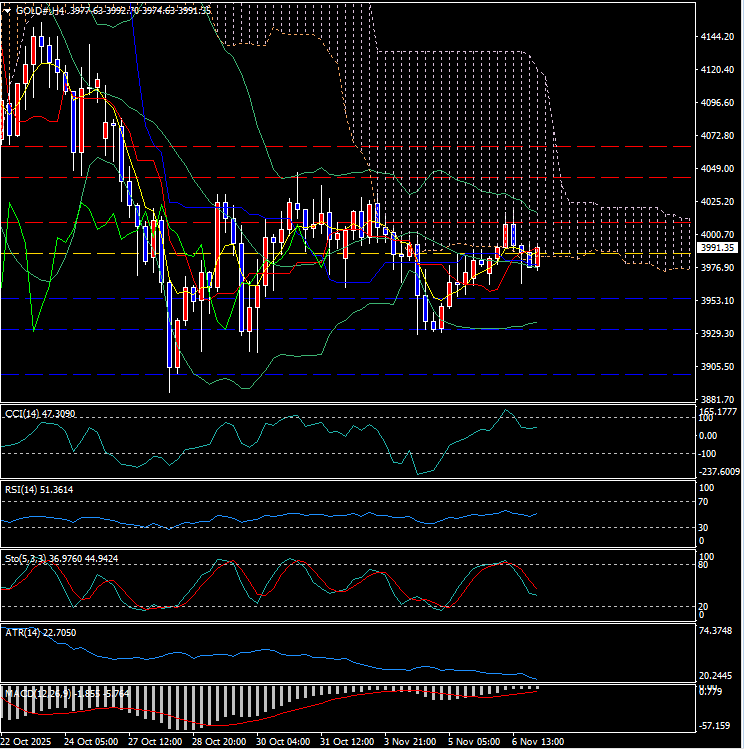Click the 4144.20 price scale value
Screen dimensions: 744x750
tap(718, 37)
